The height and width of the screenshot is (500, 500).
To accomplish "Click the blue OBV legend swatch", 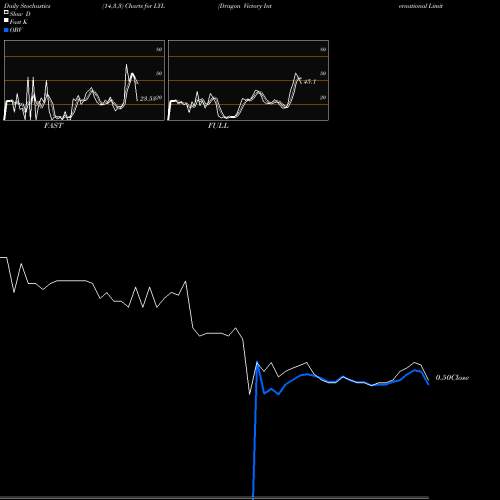I will 6,30.
